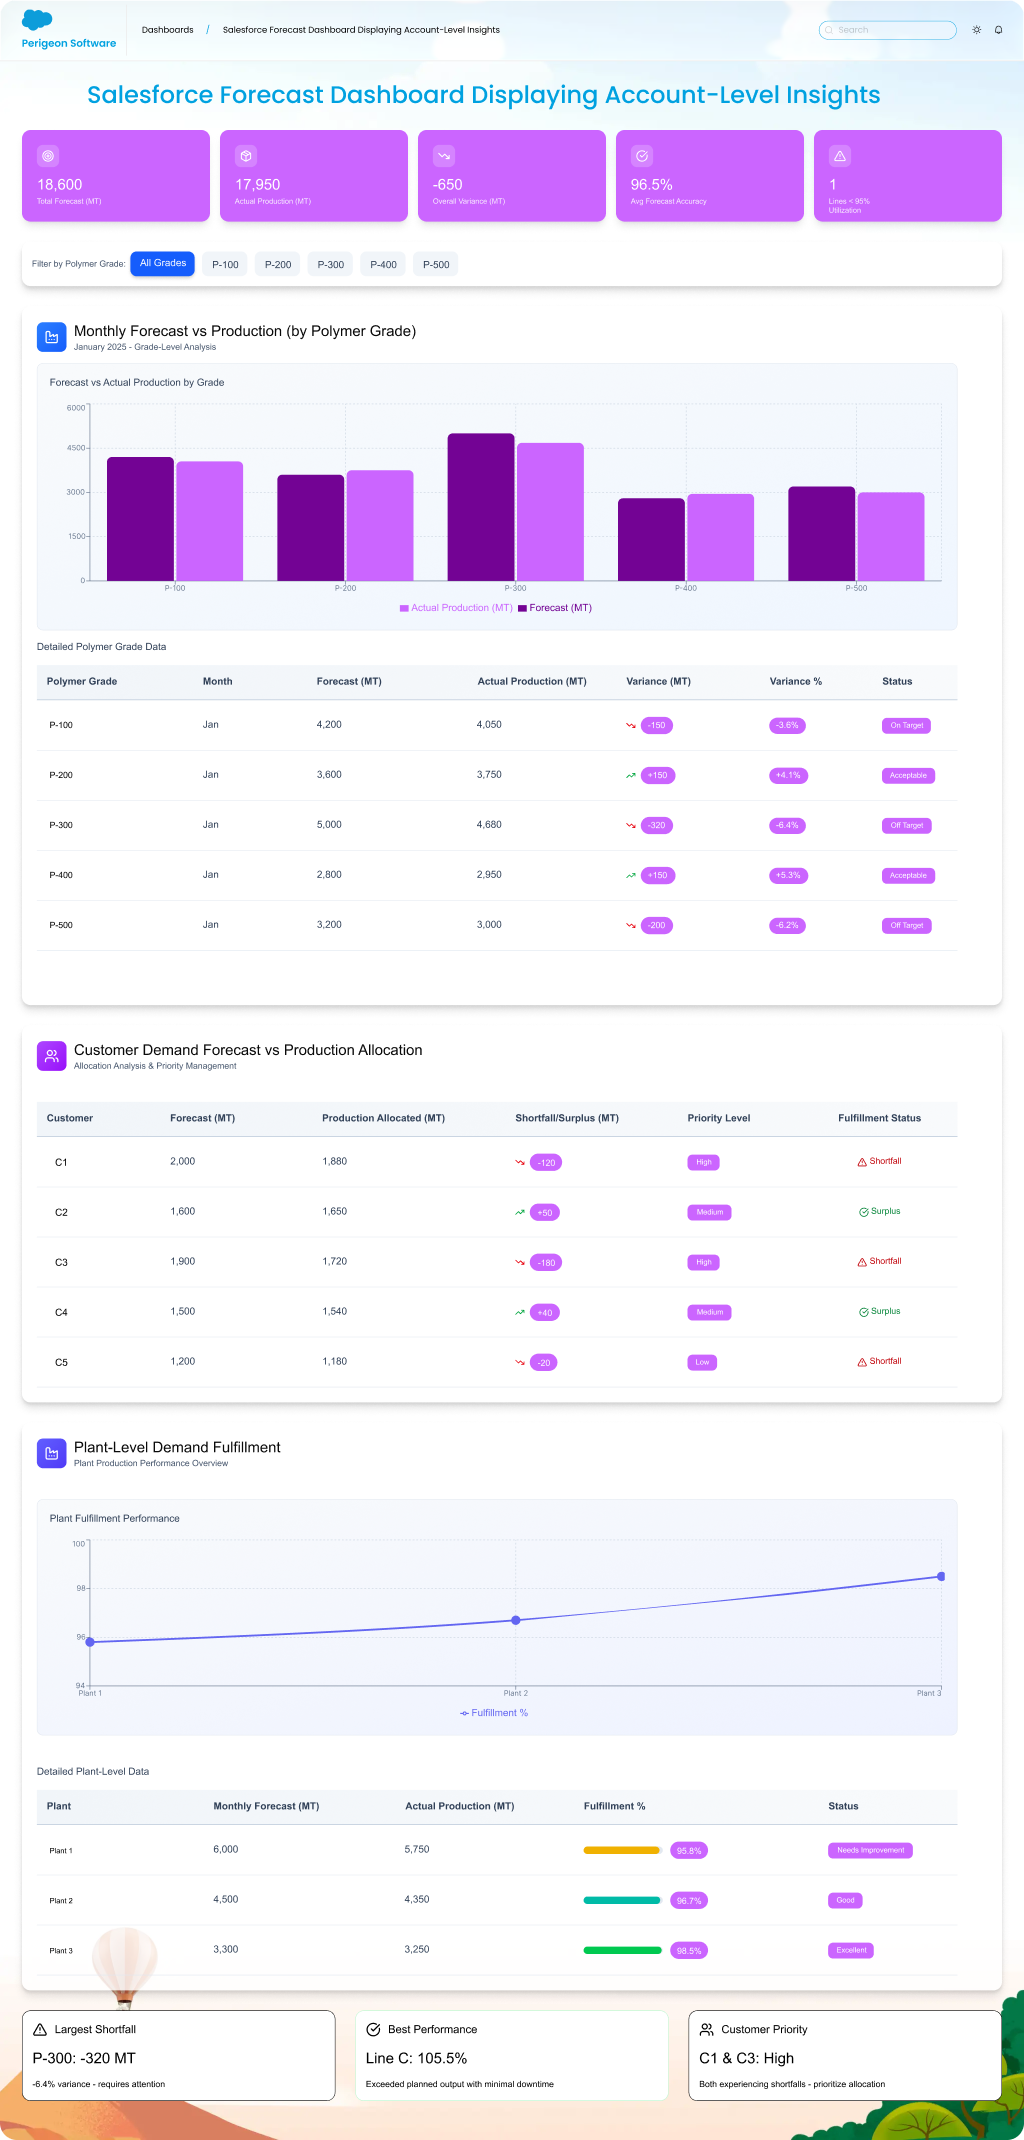This screenshot has height=2140, width=1024.
Task: Click the Customer Demand Forecast users icon
Action: (x=52, y=1056)
